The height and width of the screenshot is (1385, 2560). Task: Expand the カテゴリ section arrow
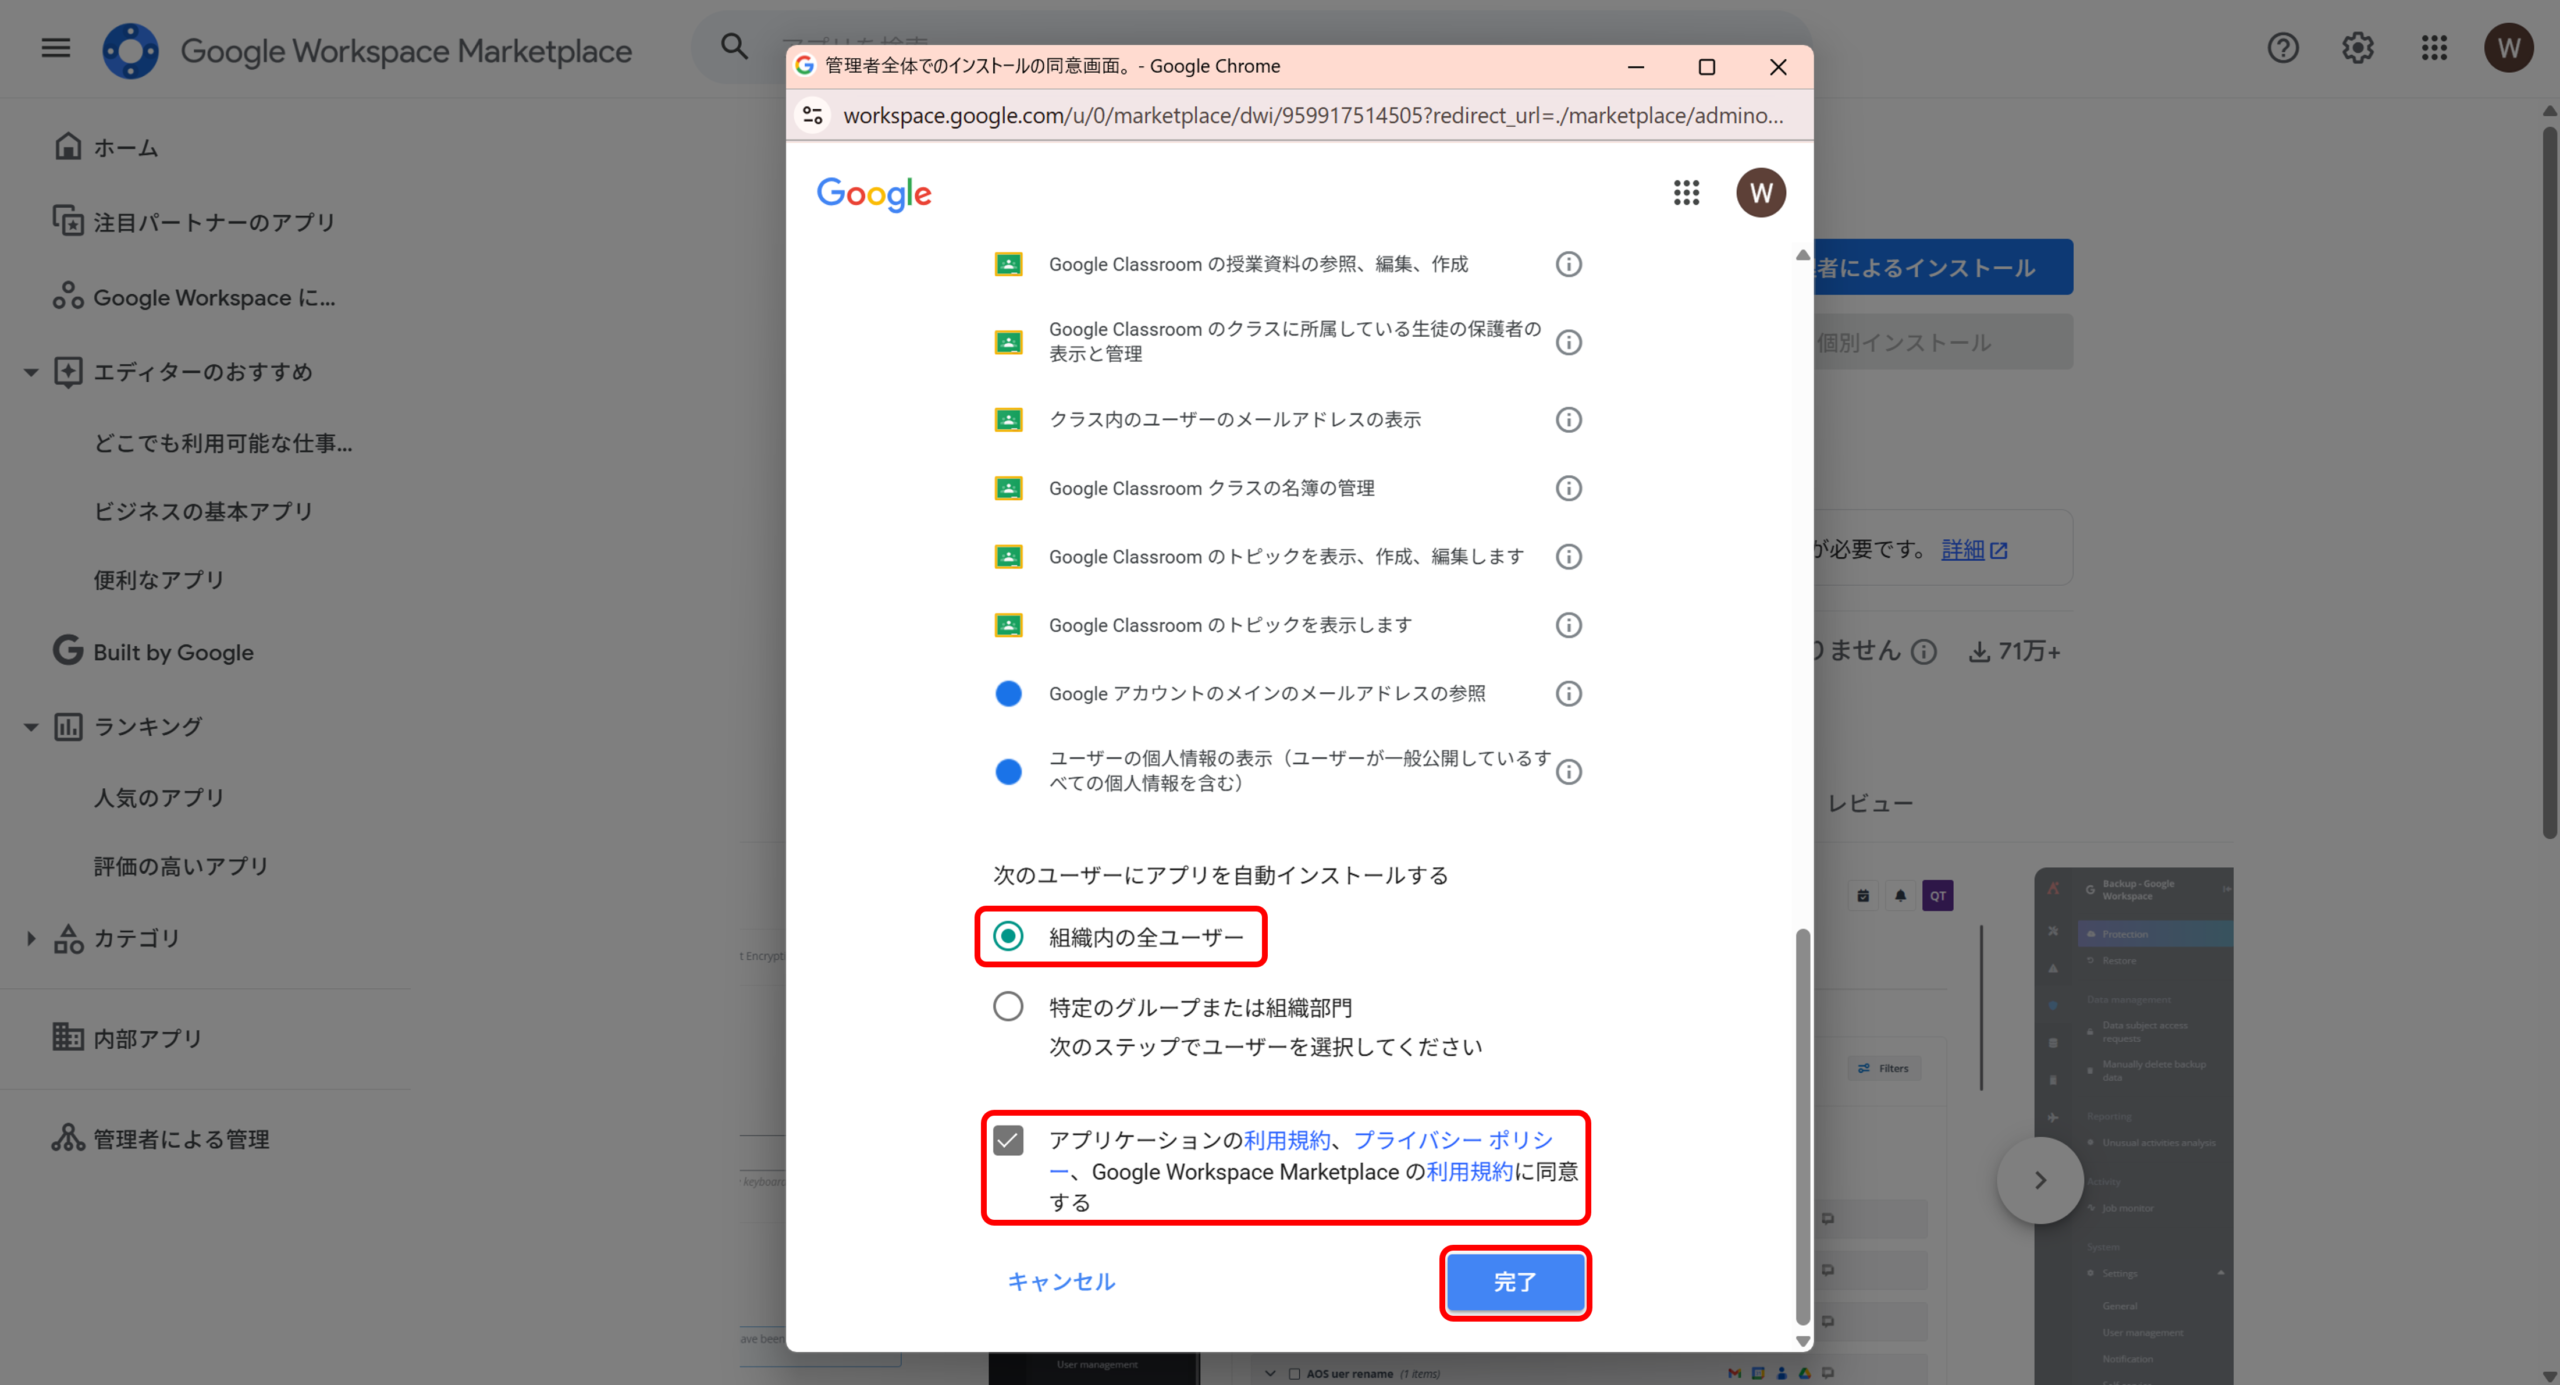31,938
